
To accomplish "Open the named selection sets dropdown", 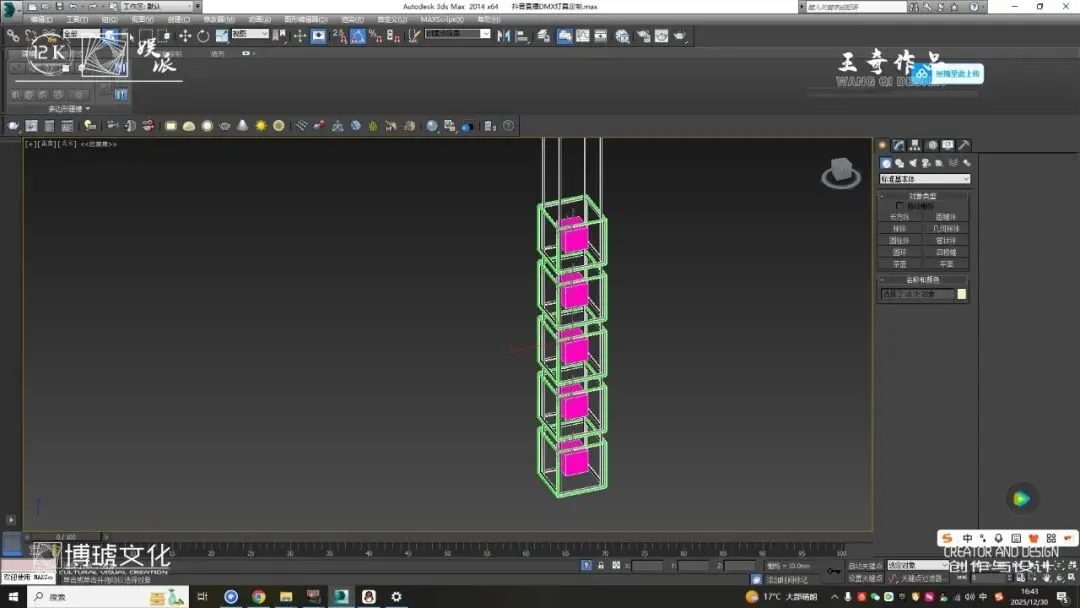I will pos(458,33).
